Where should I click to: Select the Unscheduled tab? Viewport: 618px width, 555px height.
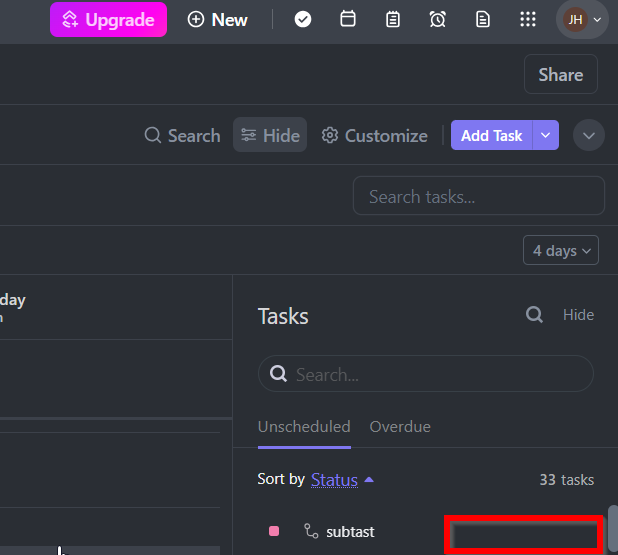[304, 426]
